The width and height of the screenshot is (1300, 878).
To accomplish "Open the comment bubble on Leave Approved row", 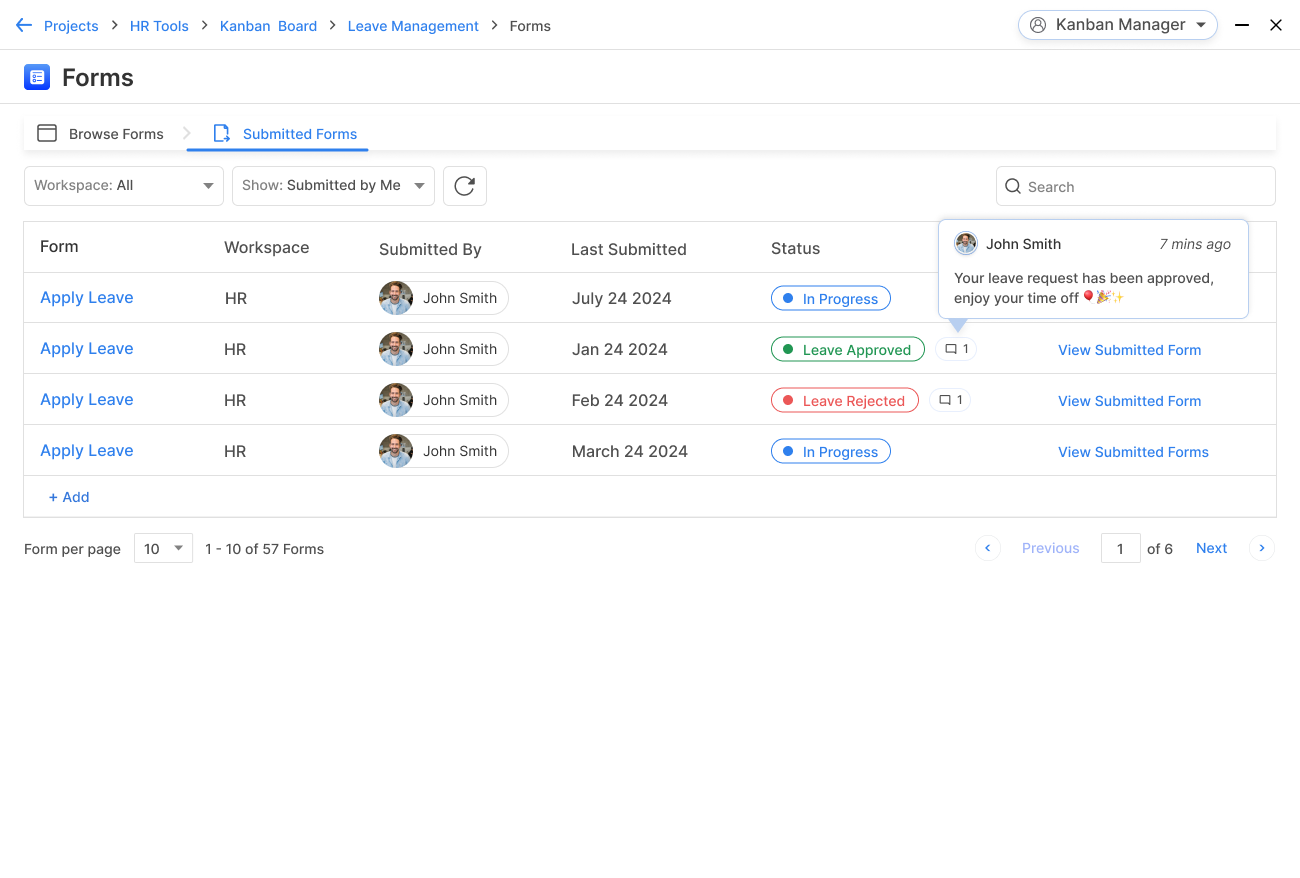I will (x=955, y=348).
